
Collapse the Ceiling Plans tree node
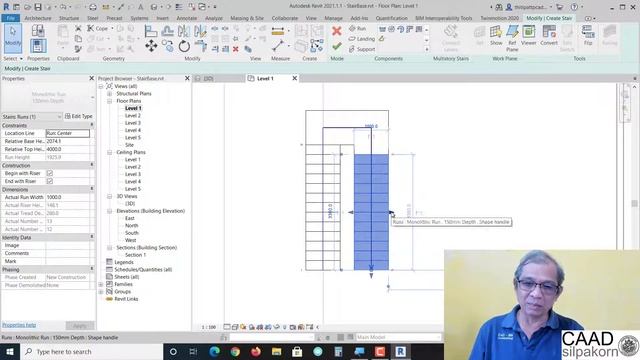click(x=109, y=152)
